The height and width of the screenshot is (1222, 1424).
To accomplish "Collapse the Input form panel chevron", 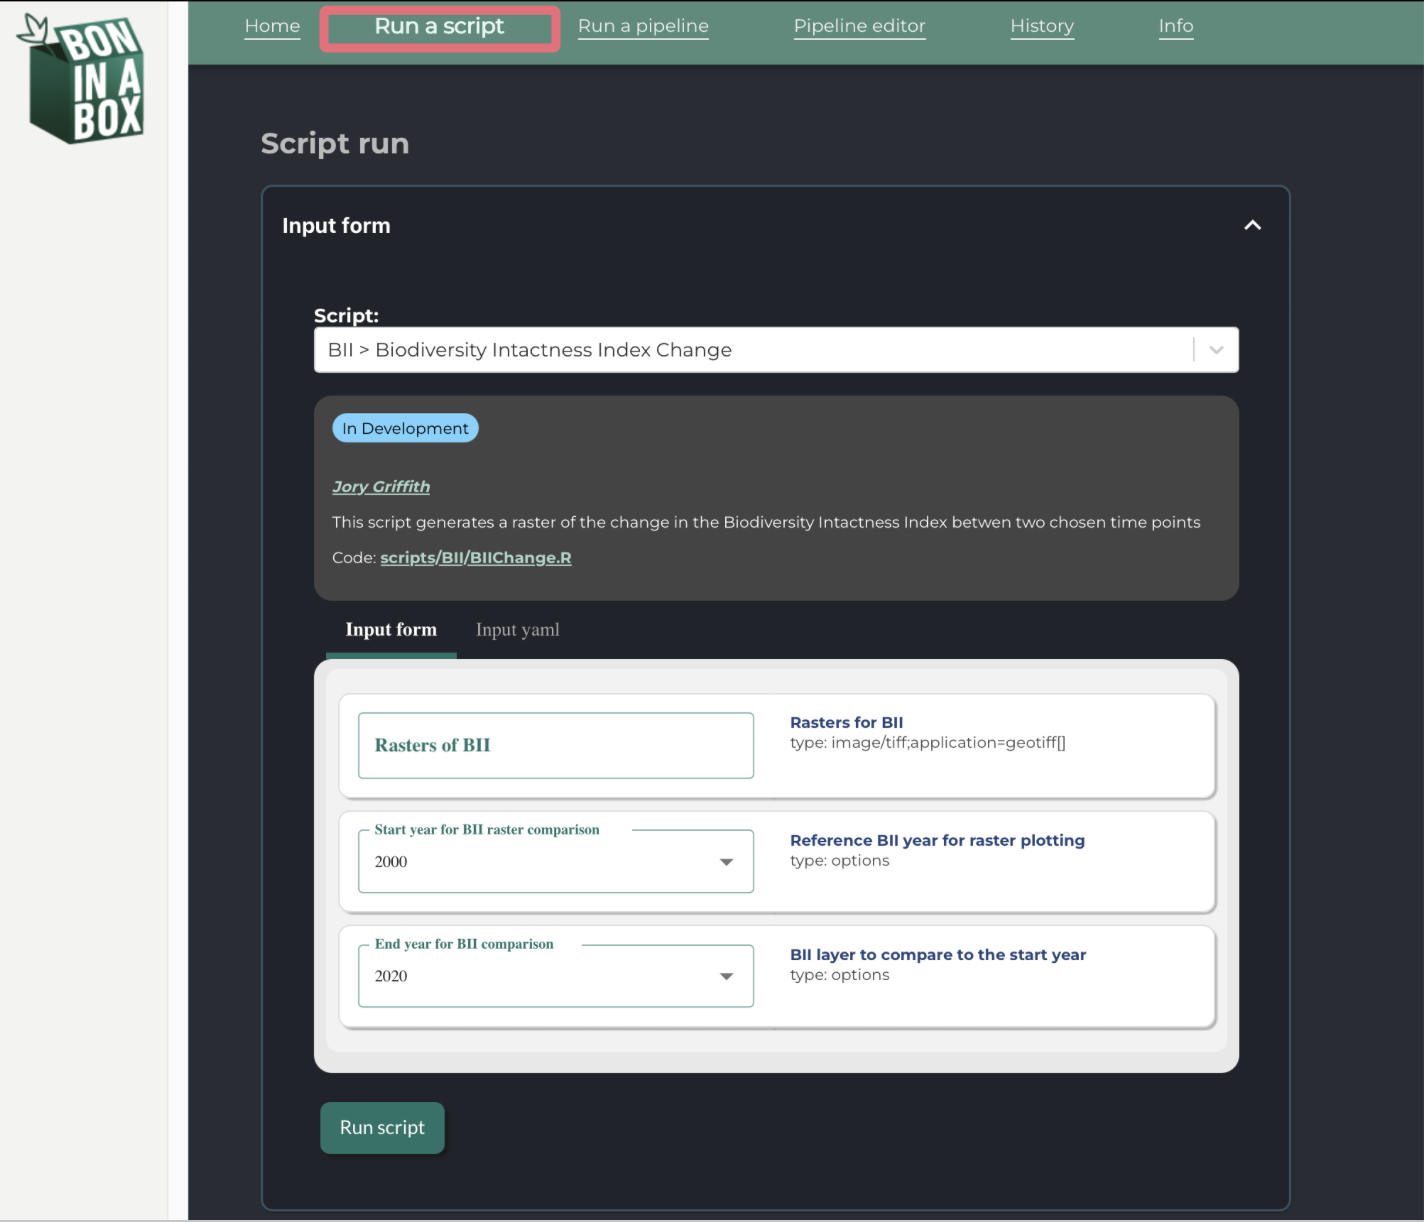I will (x=1252, y=225).
